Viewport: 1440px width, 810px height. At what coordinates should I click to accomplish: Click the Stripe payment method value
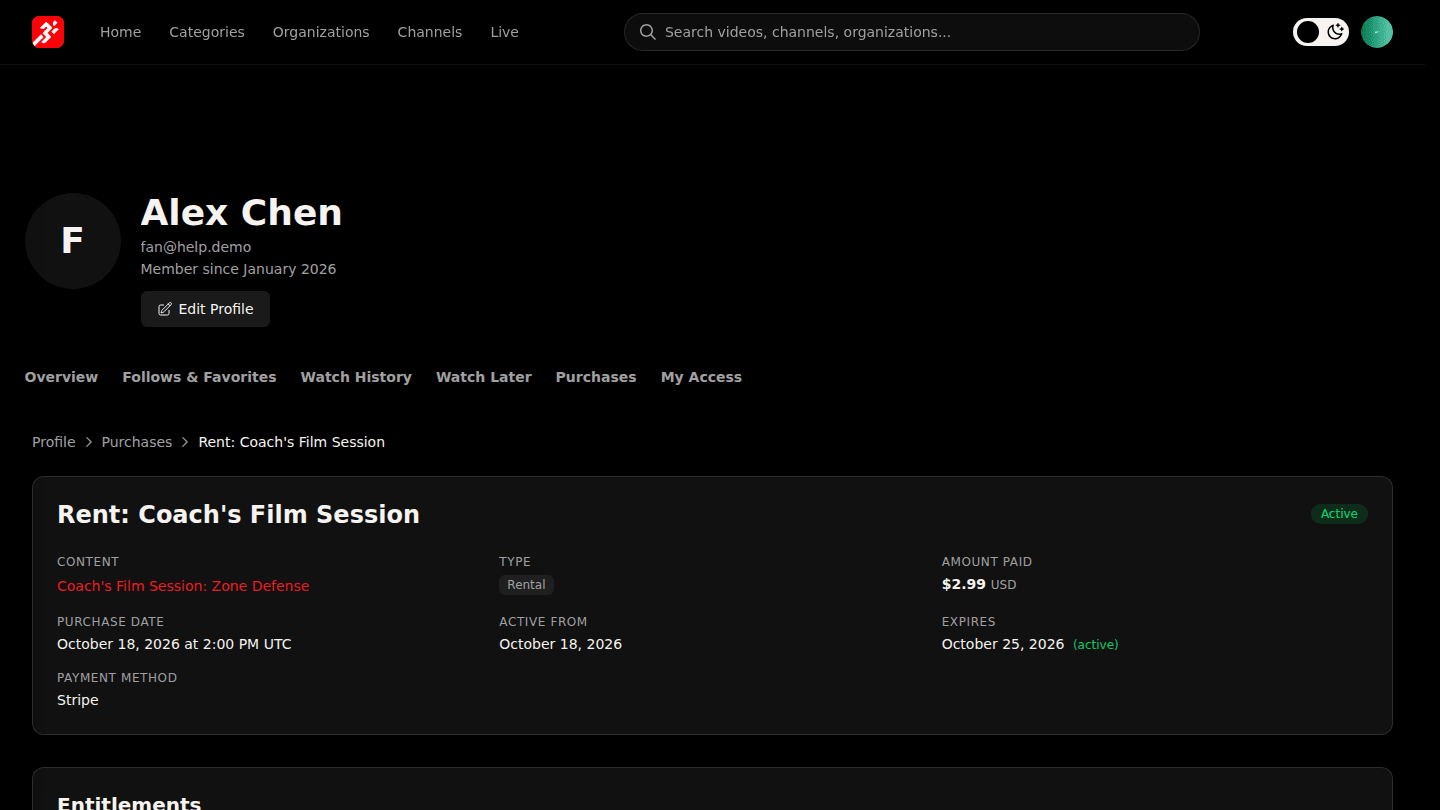(78, 700)
